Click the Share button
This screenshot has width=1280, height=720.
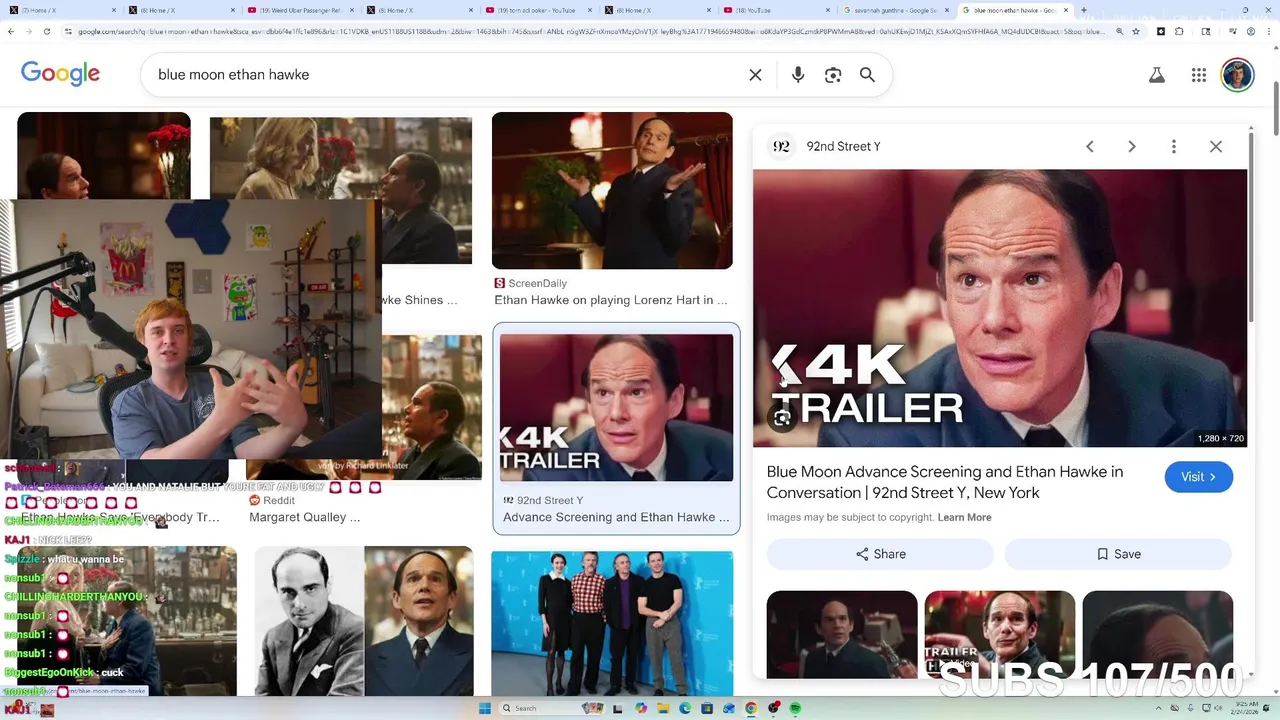(880, 554)
